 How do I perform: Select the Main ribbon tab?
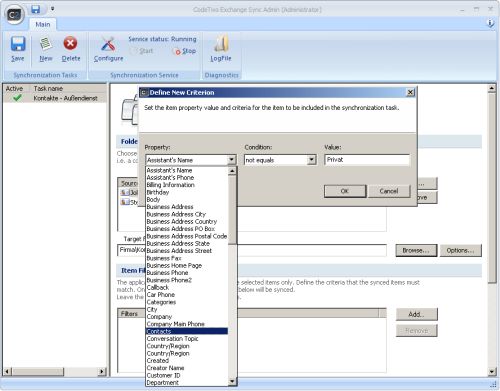(43, 24)
